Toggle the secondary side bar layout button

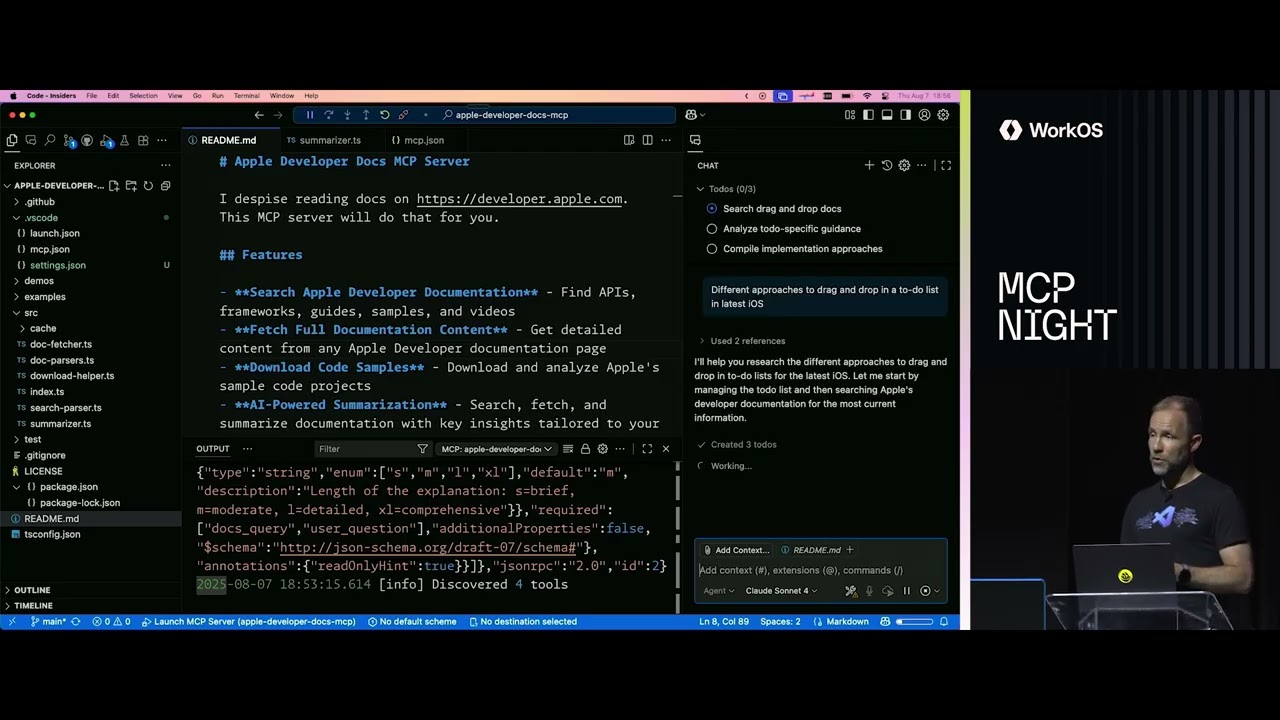[x=905, y=115]
